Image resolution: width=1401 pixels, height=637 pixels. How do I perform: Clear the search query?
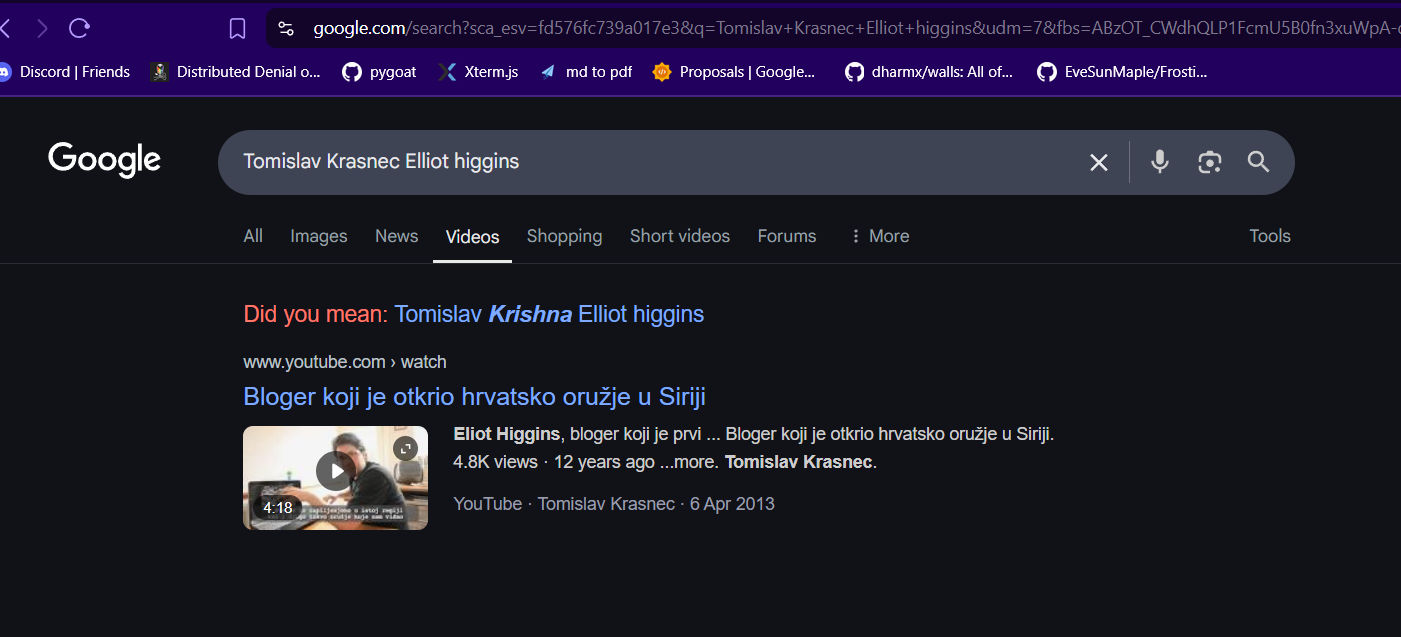[1099, 162]
